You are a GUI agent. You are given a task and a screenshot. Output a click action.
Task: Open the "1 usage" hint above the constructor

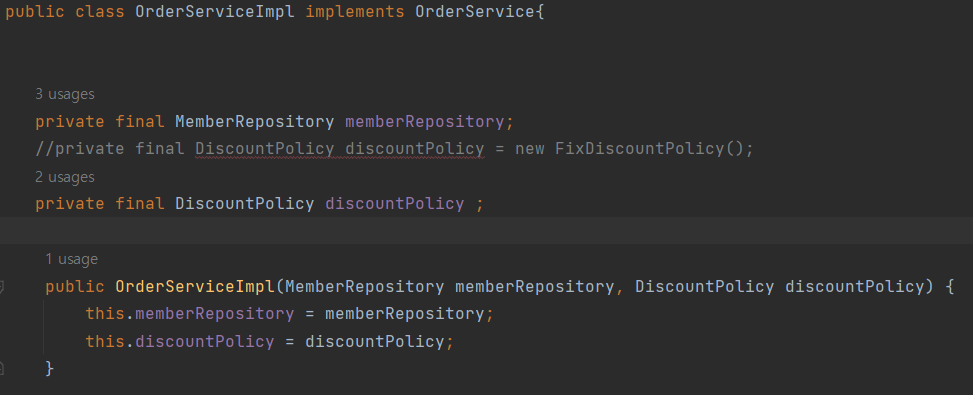pos(71,259)
